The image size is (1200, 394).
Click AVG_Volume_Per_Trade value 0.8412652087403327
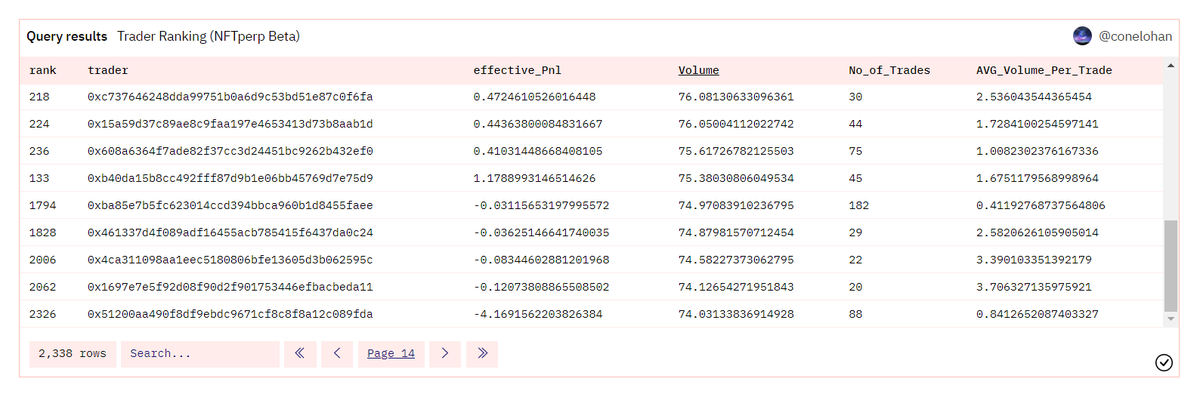pos(1037,314)
